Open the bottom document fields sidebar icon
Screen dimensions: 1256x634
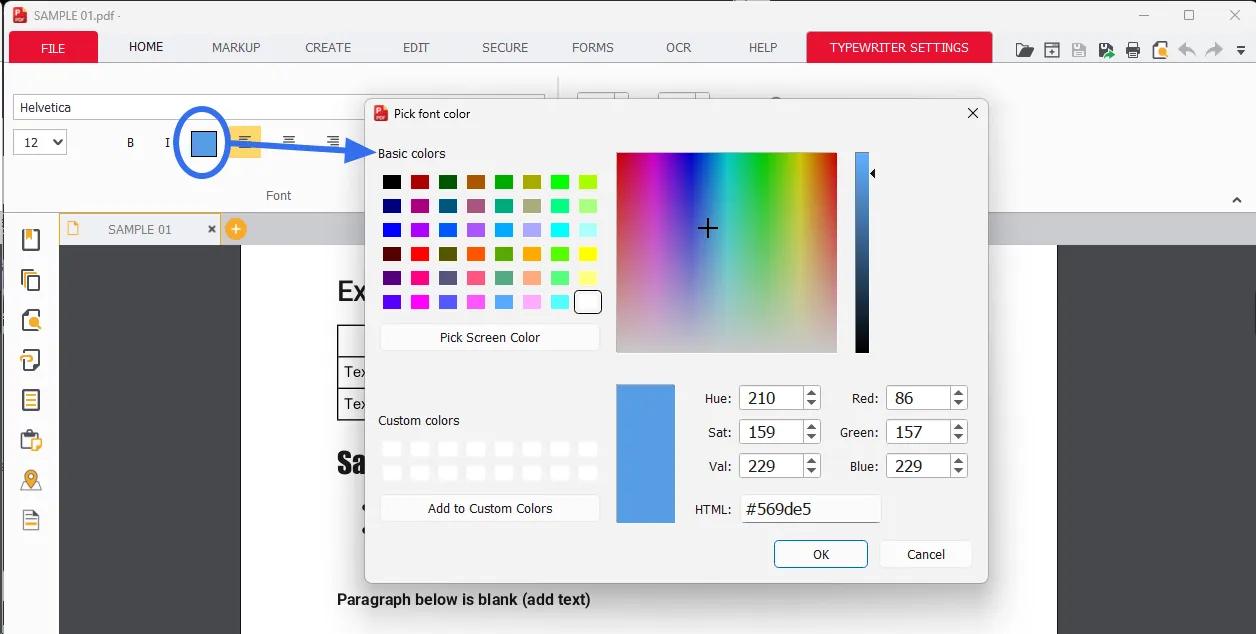coord(31,520)
